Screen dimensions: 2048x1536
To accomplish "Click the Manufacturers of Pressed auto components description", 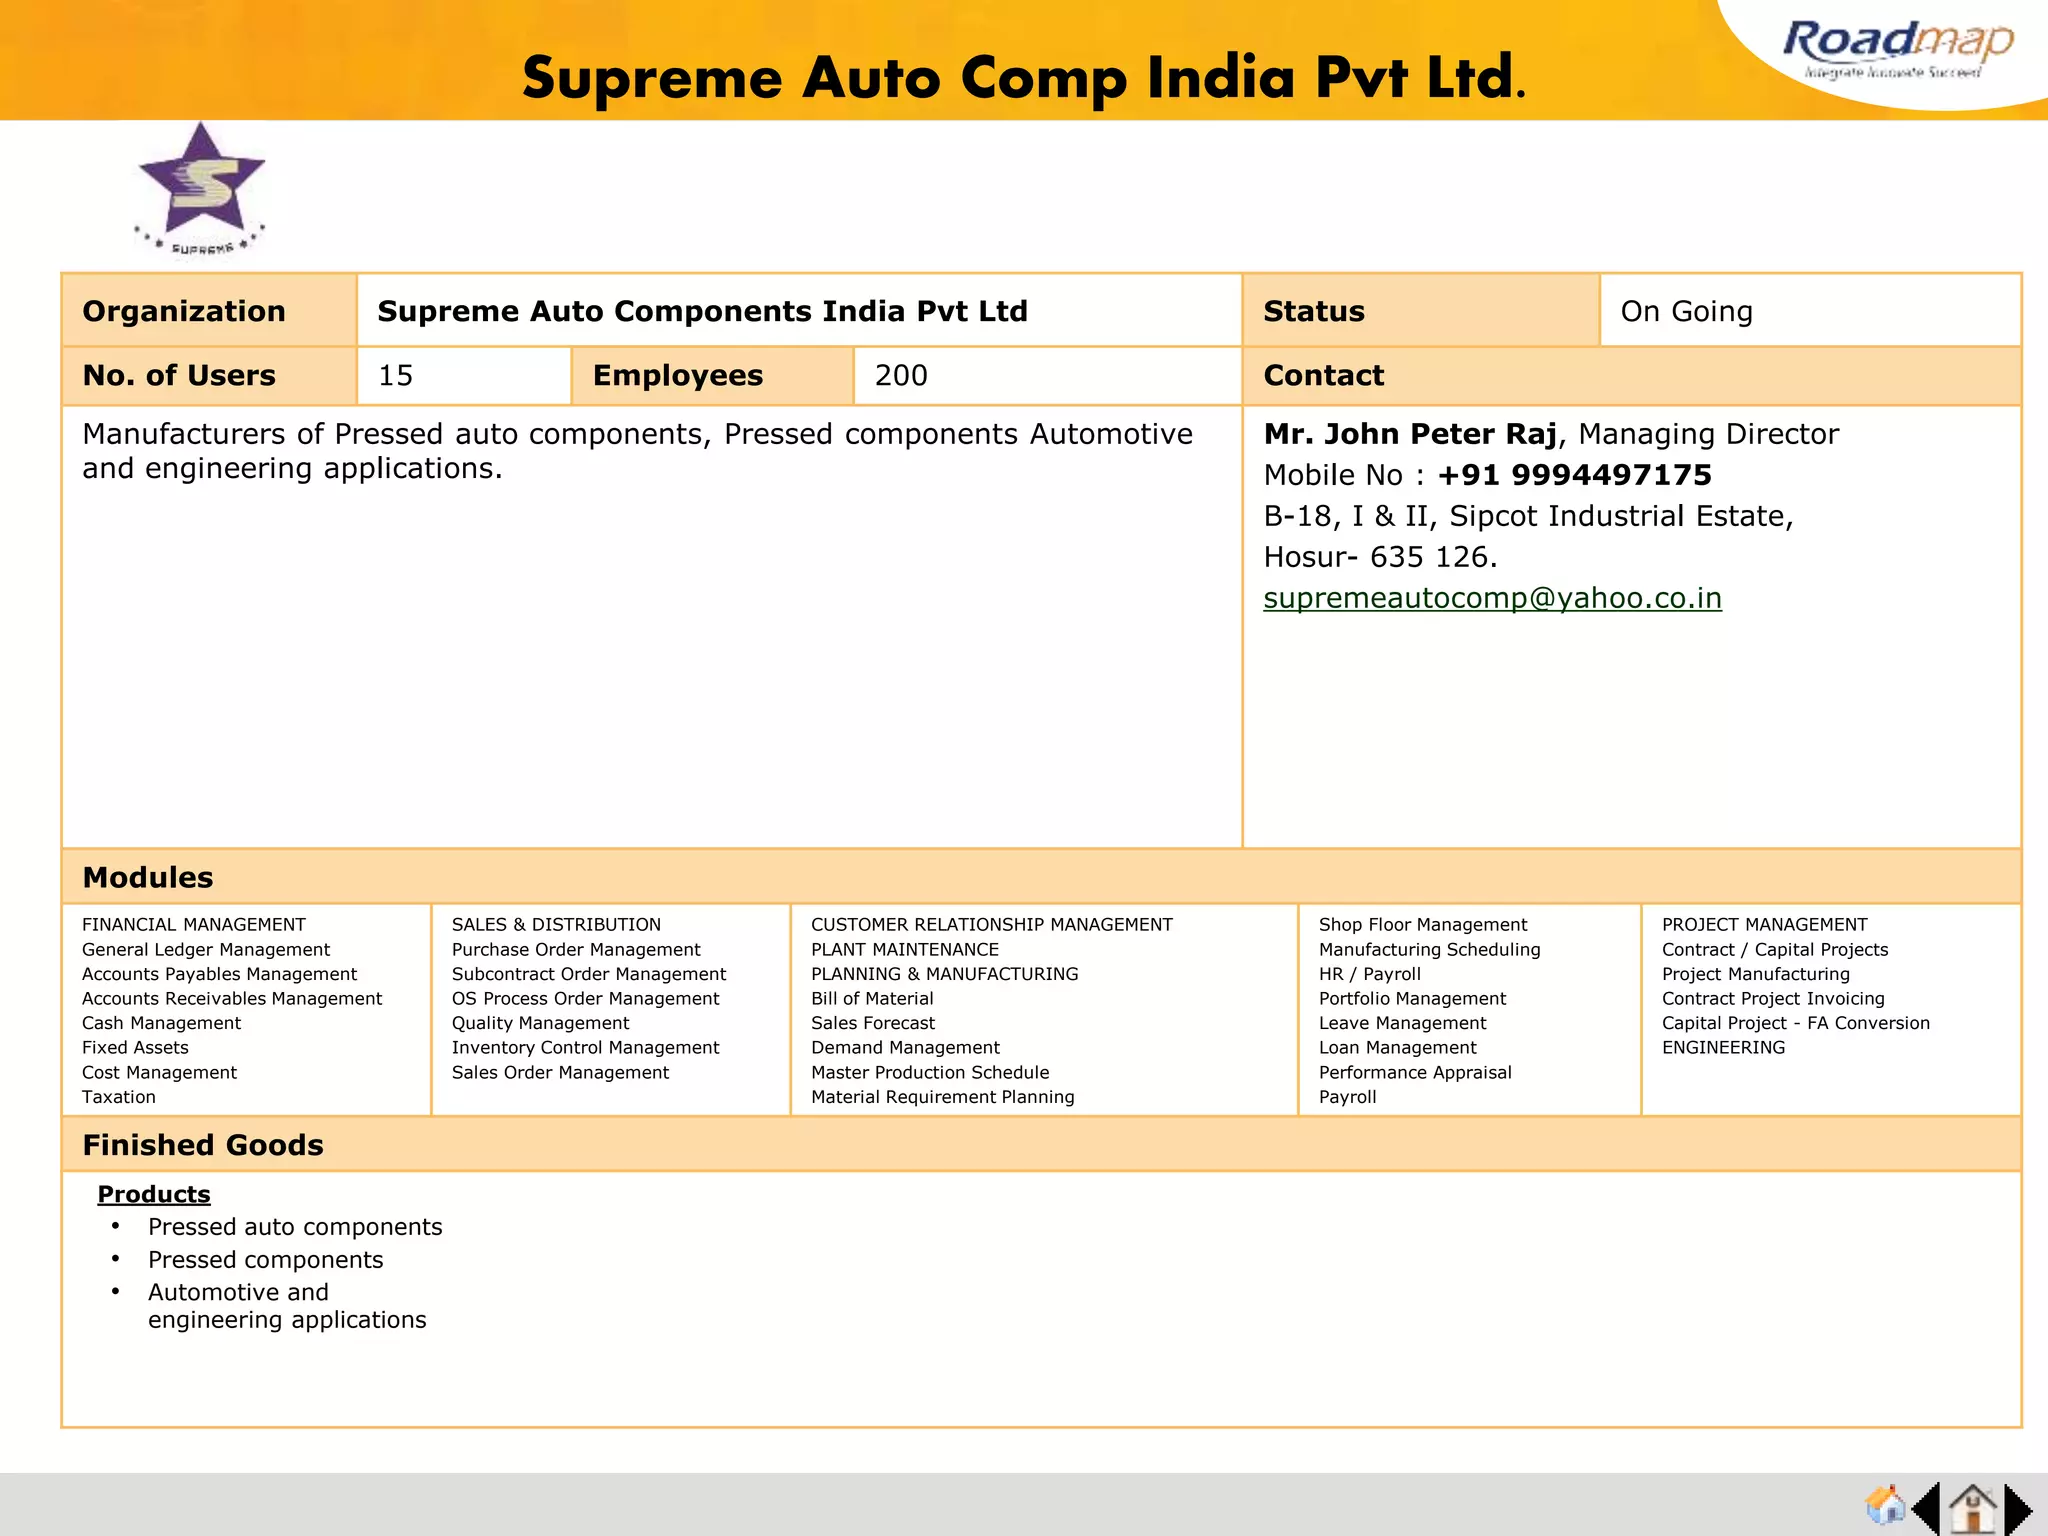I will 637,451.
